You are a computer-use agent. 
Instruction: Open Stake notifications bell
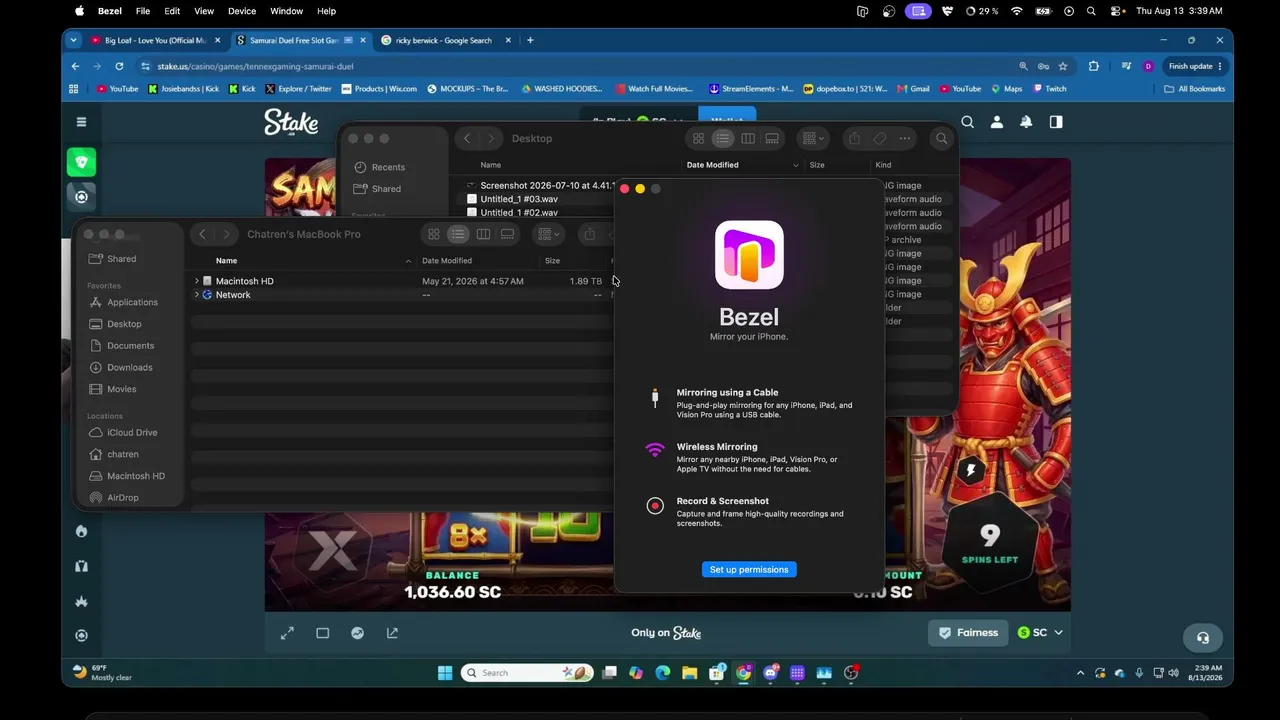[1025, 122]
